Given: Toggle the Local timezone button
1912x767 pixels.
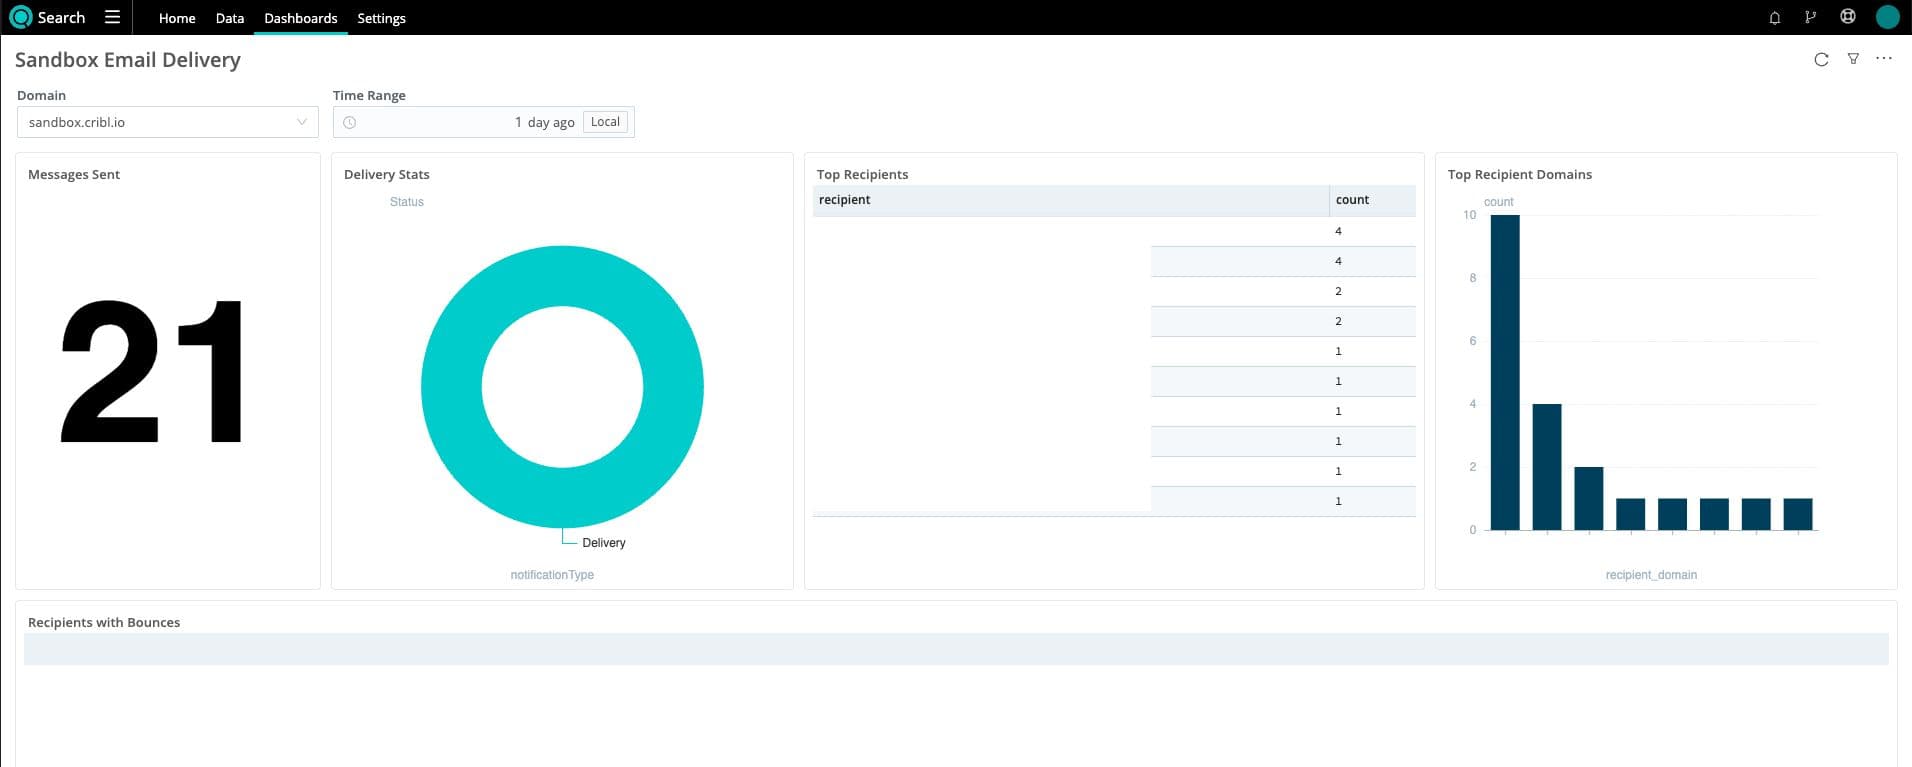Looking at the screenshot, I should coord(605,122).
